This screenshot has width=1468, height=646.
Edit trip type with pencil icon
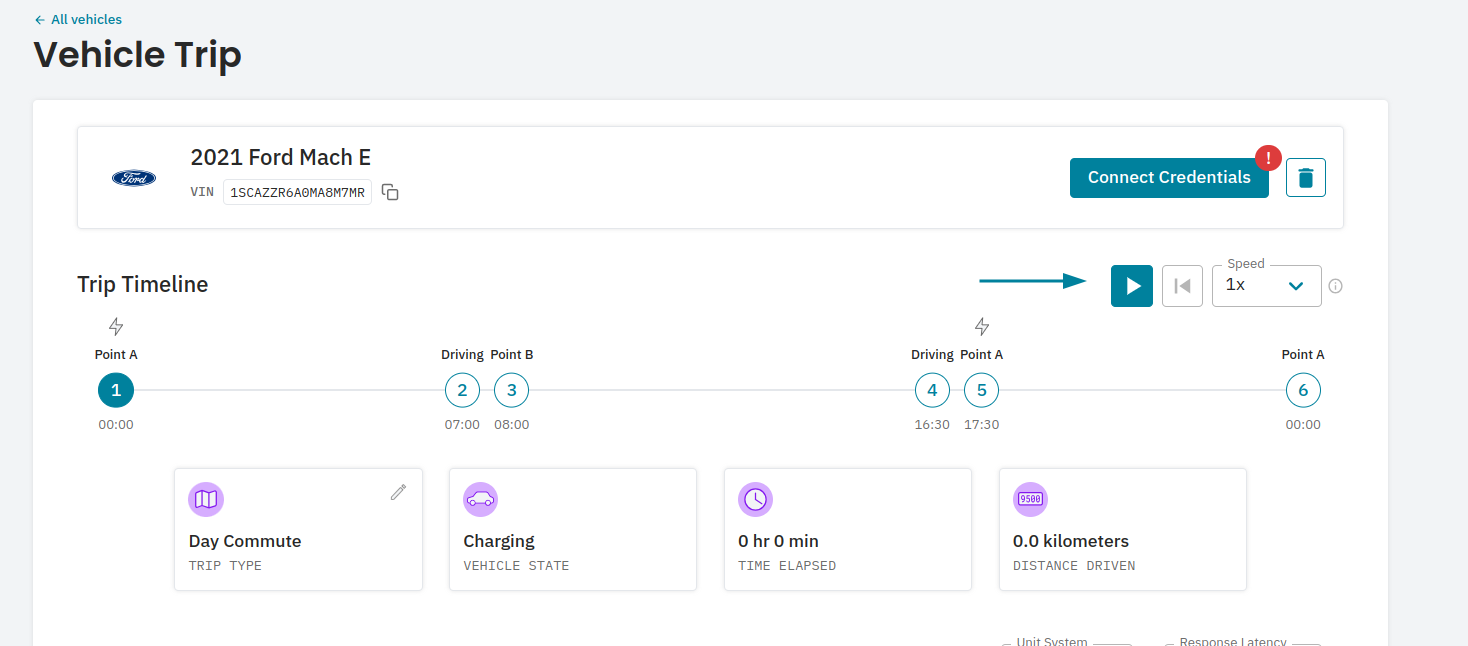tap(398, 492)
